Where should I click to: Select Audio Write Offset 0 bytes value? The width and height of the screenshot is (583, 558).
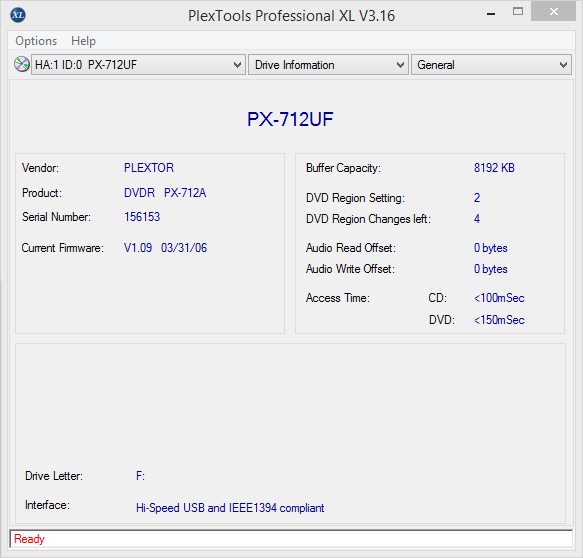coord(490,269)
